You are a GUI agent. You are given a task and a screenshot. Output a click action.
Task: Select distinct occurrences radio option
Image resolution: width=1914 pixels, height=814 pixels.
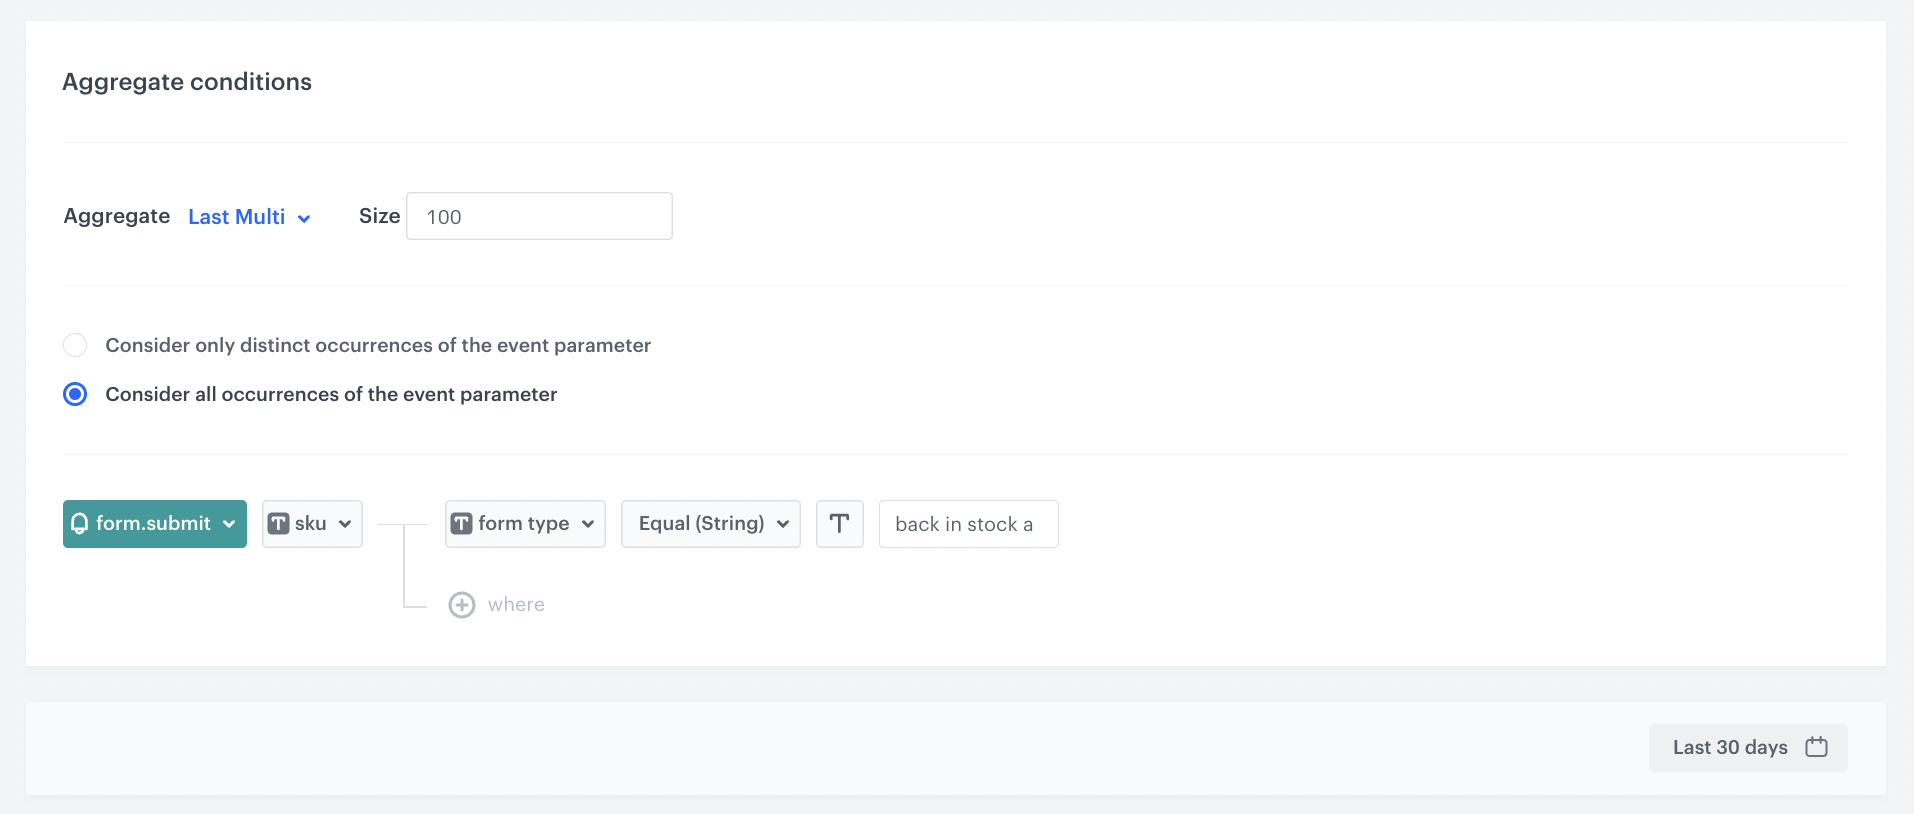pos(75,345)
